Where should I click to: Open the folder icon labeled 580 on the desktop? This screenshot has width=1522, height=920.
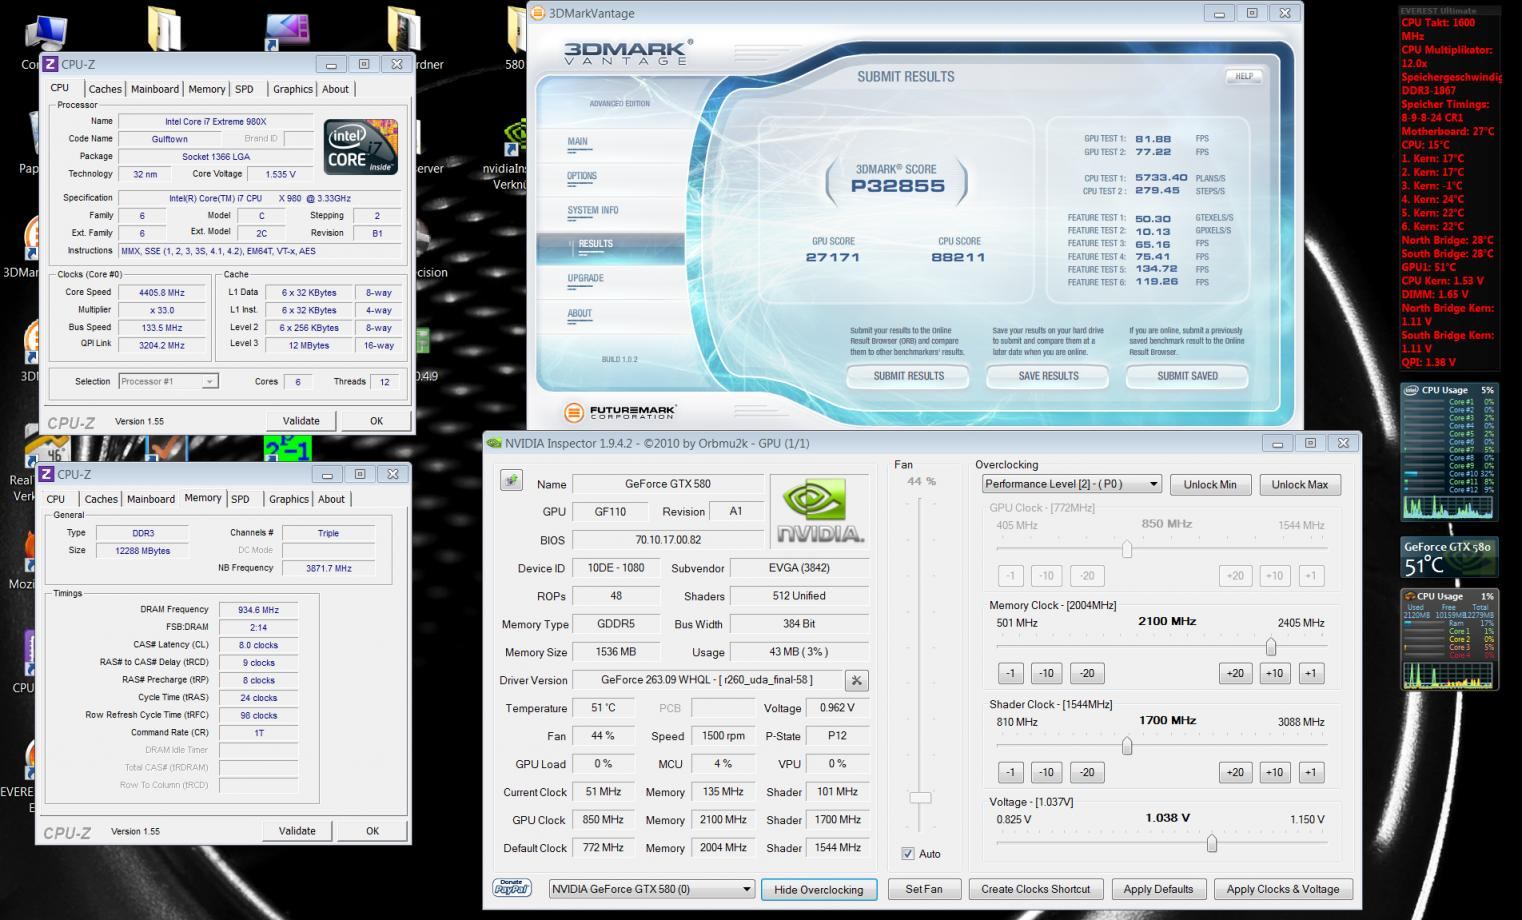point(514,38)
